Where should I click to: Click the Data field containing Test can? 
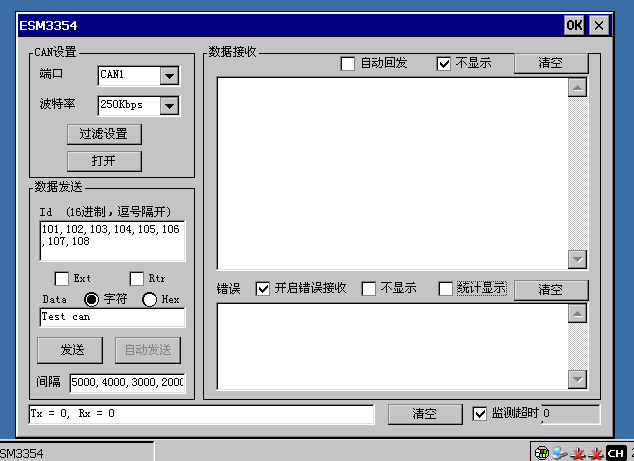(x=112, y=317)
